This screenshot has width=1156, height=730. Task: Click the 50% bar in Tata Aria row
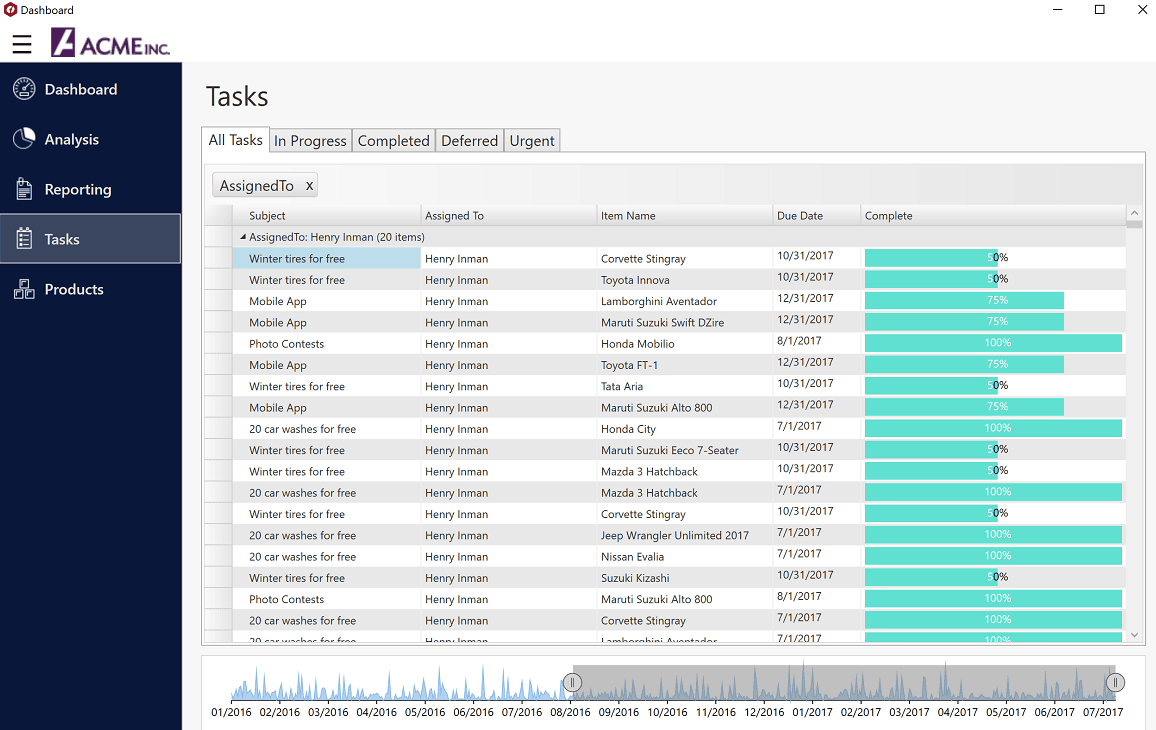pyautogui.click(x=931, y=385)
